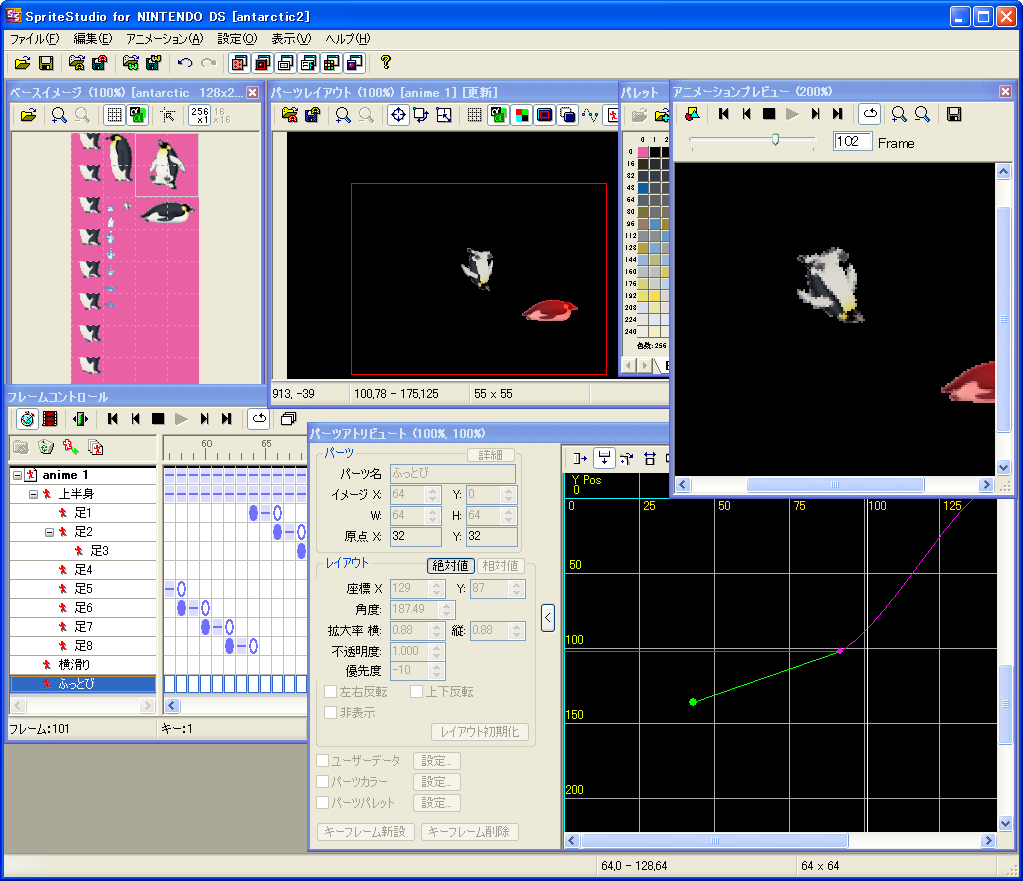Screen dimensions: 1023x881
Task: Collapse the 上半身 tree node
Action: [x=33, y=494]
